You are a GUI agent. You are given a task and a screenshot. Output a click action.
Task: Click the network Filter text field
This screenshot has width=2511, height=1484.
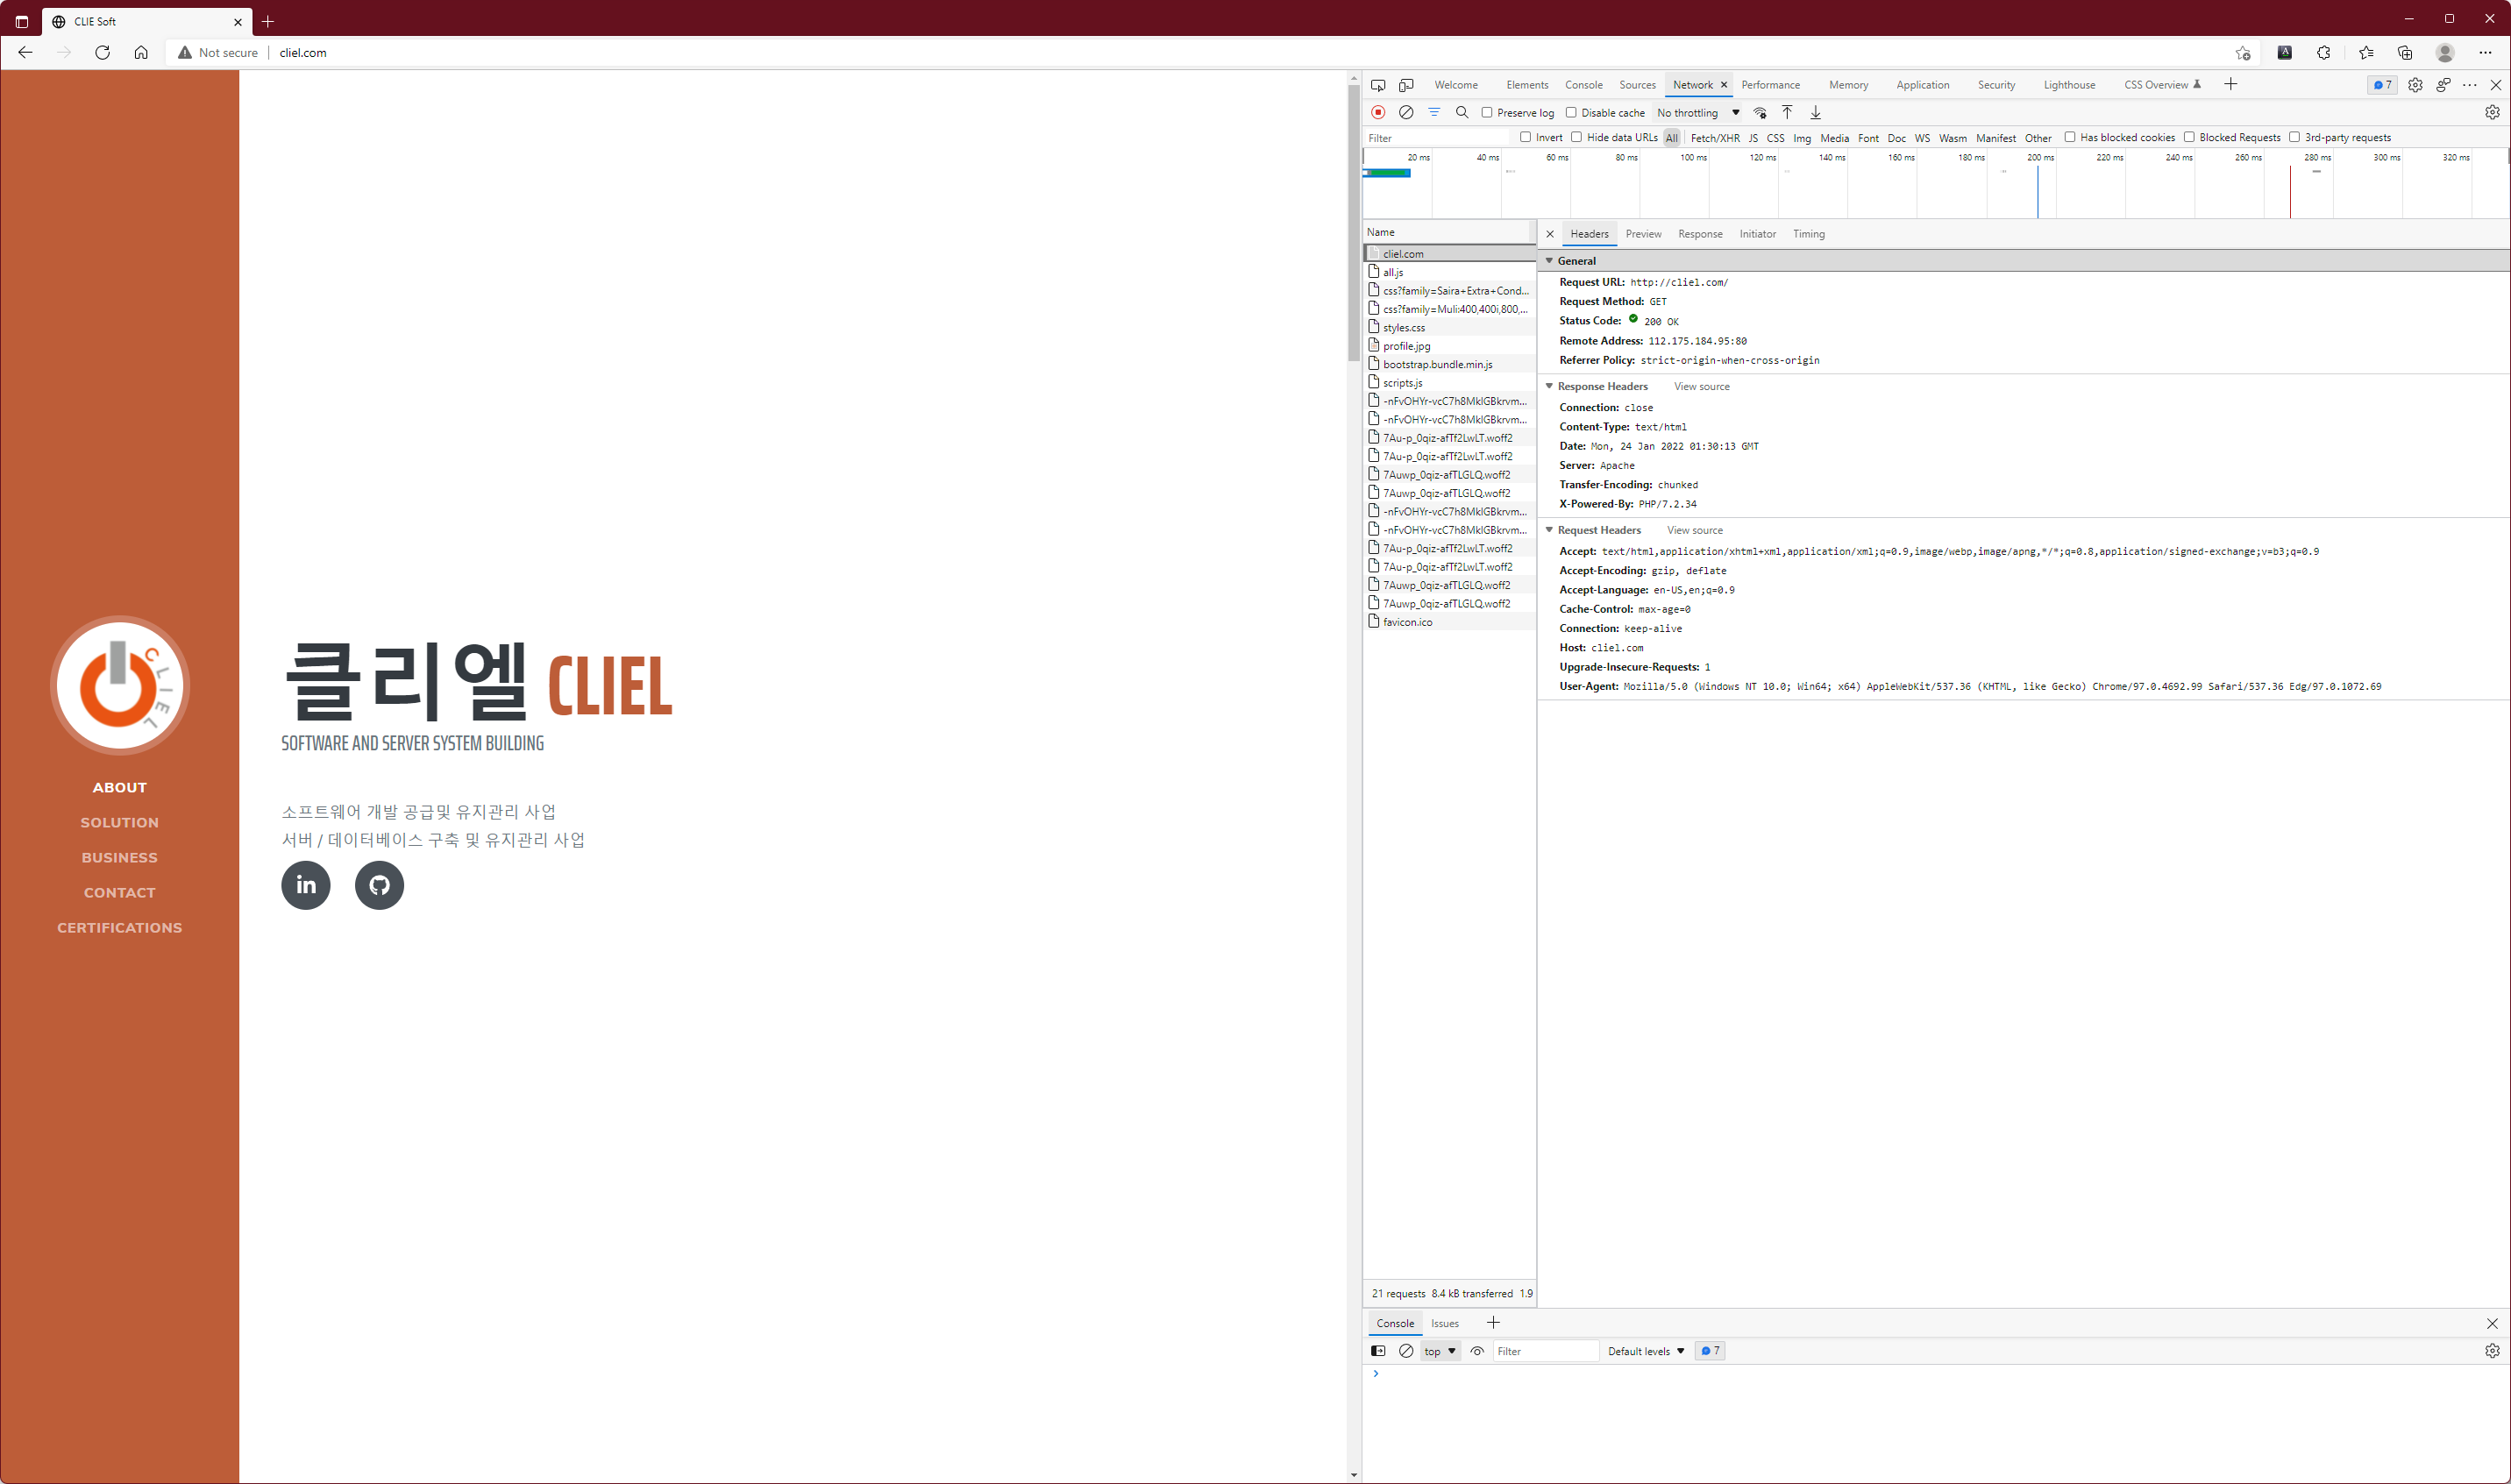pyautogui.click(x=1435, y=138)
